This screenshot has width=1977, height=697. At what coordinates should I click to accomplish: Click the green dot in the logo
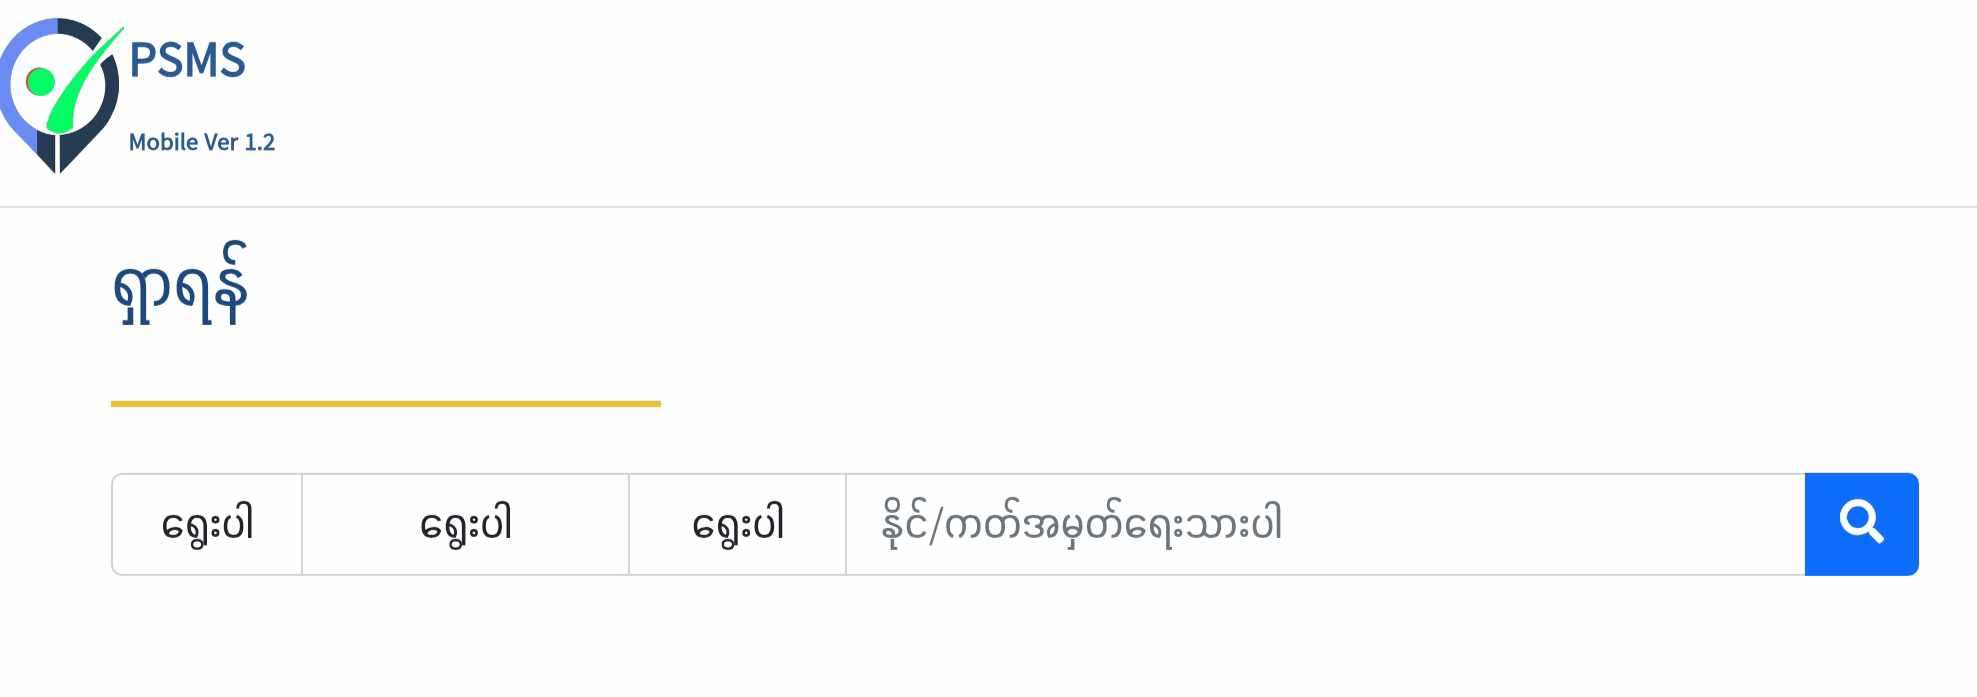click(x=40, y=82)
